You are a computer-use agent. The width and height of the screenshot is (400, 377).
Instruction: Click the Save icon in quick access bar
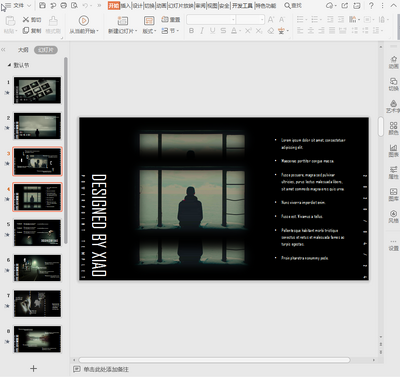pos(42,5)
